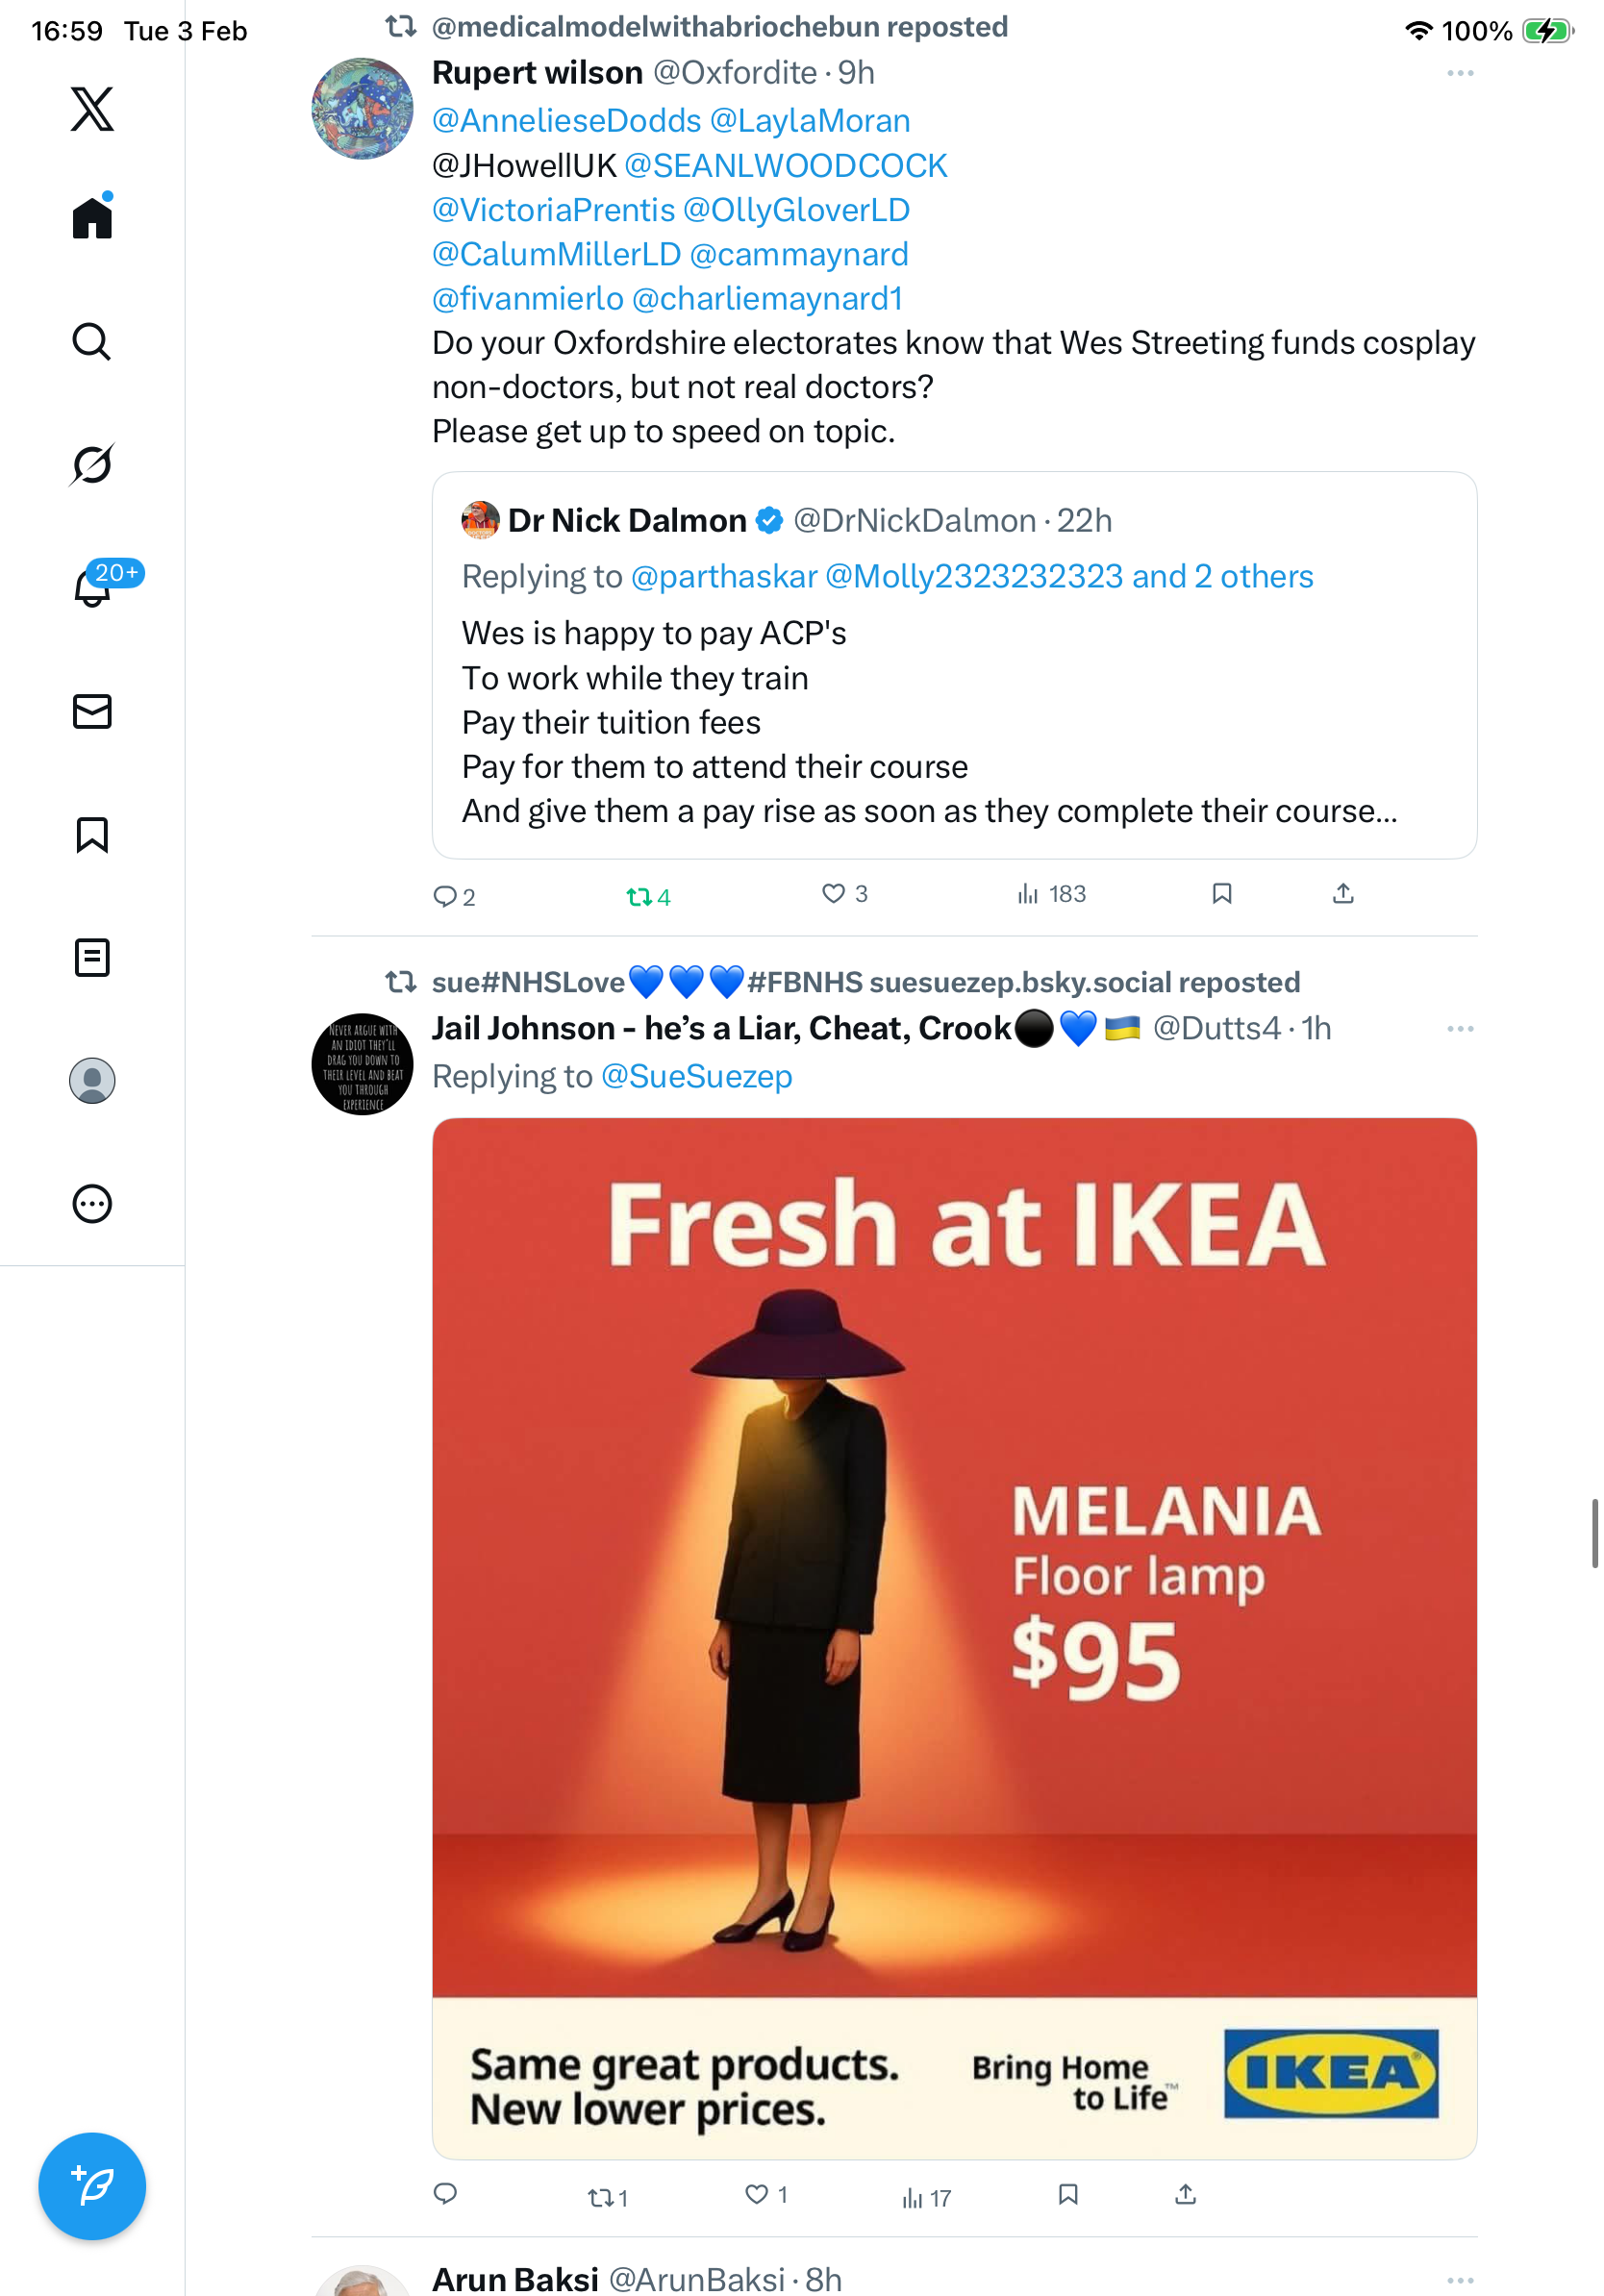
Task: Open the X logo home link
Action: click(x=92, y=109)
